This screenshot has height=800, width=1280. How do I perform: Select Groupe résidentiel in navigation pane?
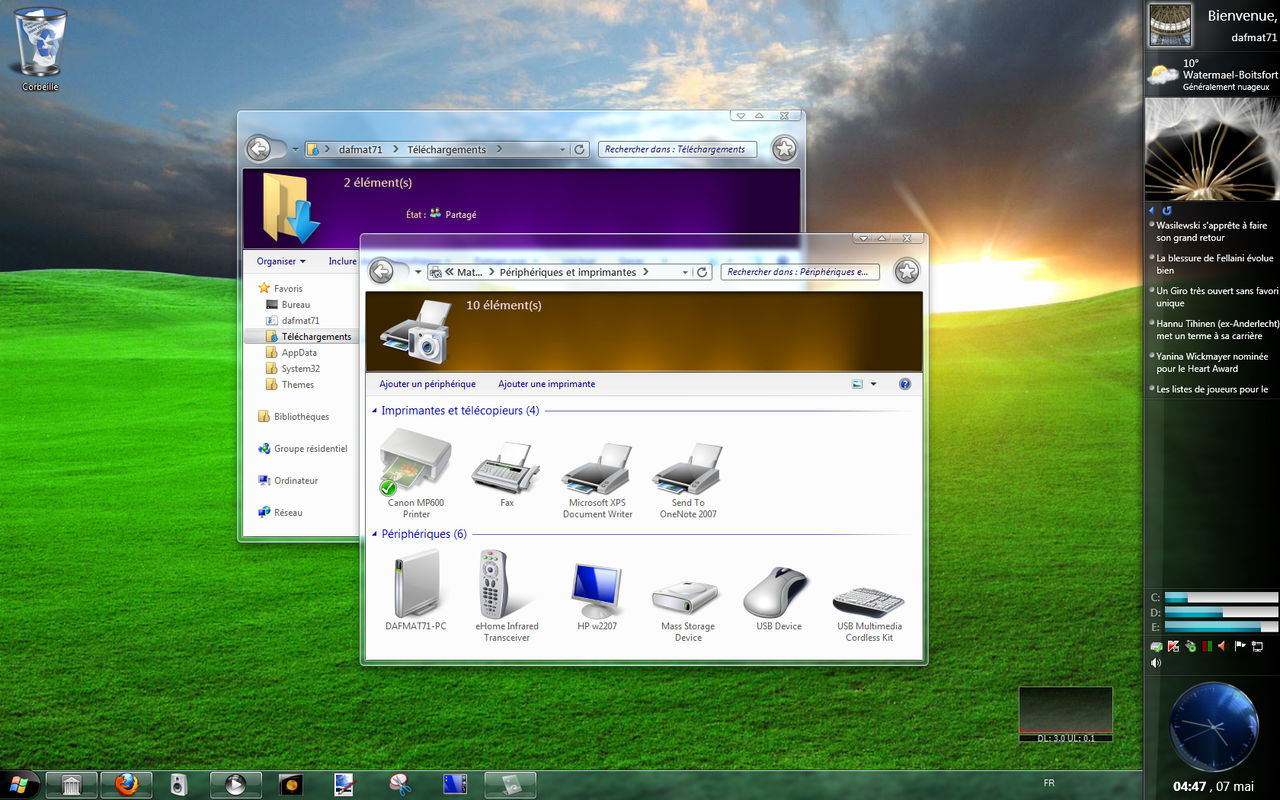(x=303, y=448)
